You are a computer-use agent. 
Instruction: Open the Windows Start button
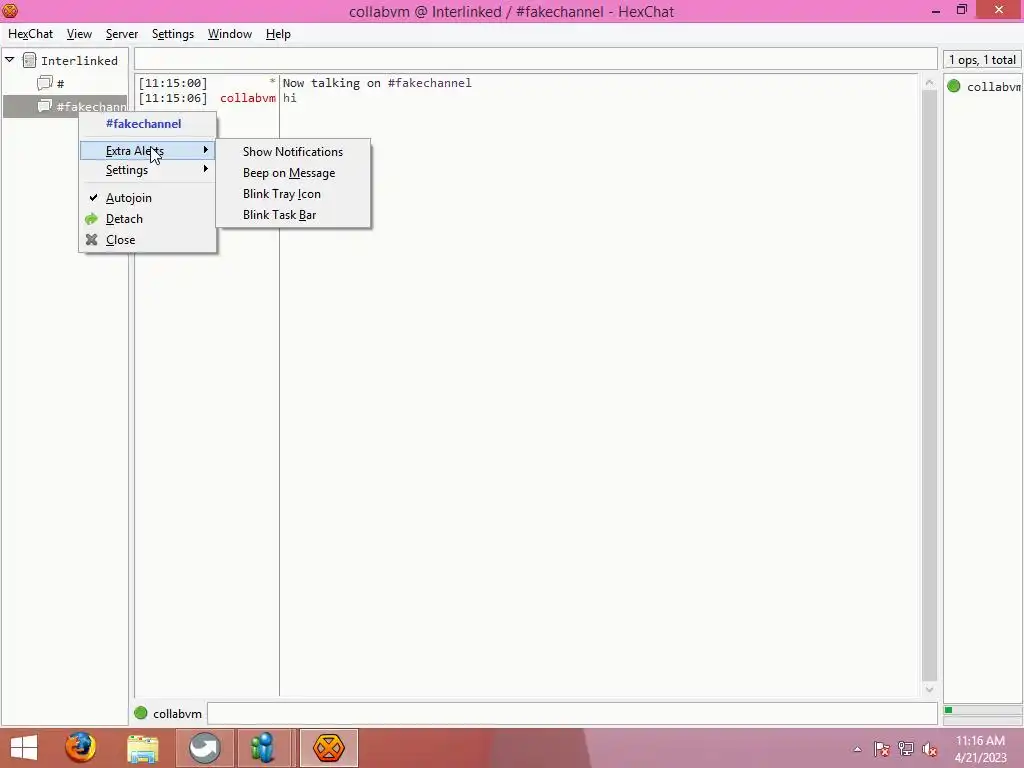(24, 748)
